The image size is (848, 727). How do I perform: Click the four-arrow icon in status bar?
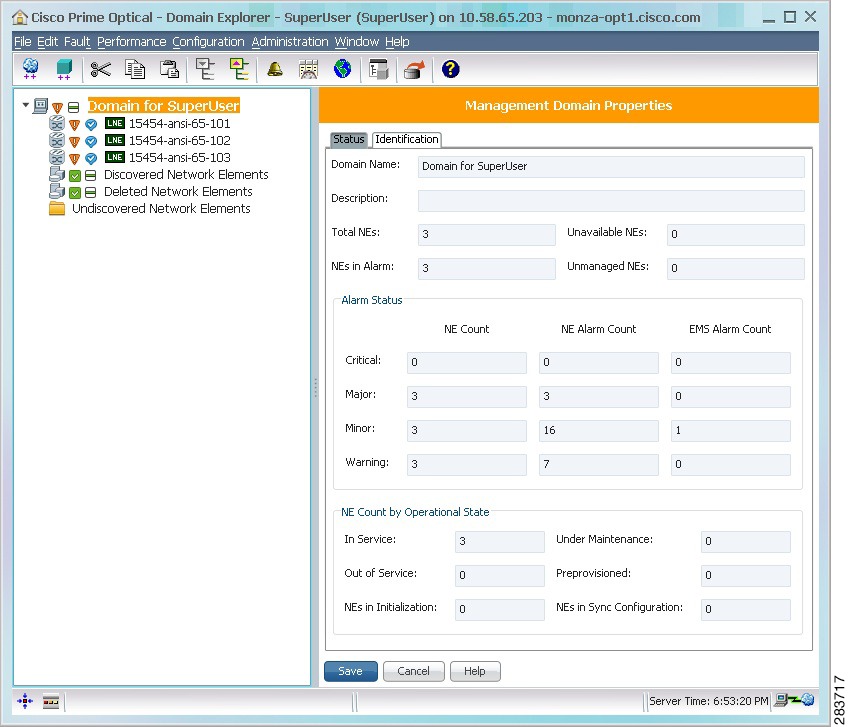click(x=25, y=702)
